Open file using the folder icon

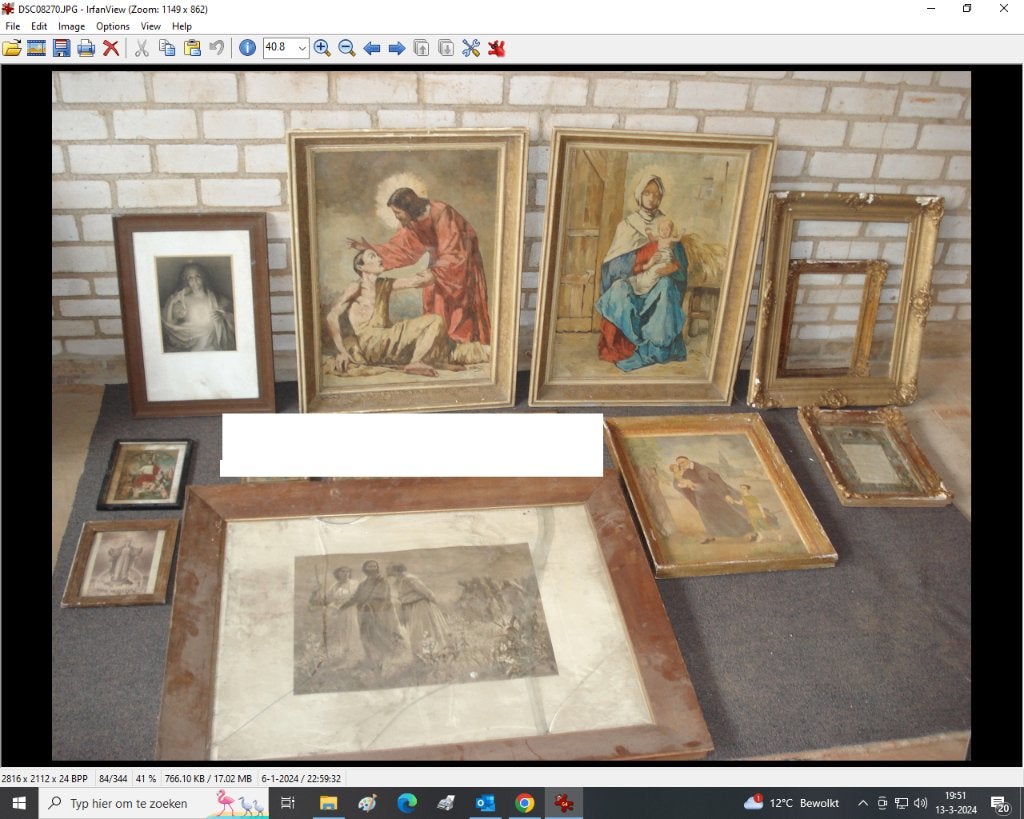coord(12,48)
